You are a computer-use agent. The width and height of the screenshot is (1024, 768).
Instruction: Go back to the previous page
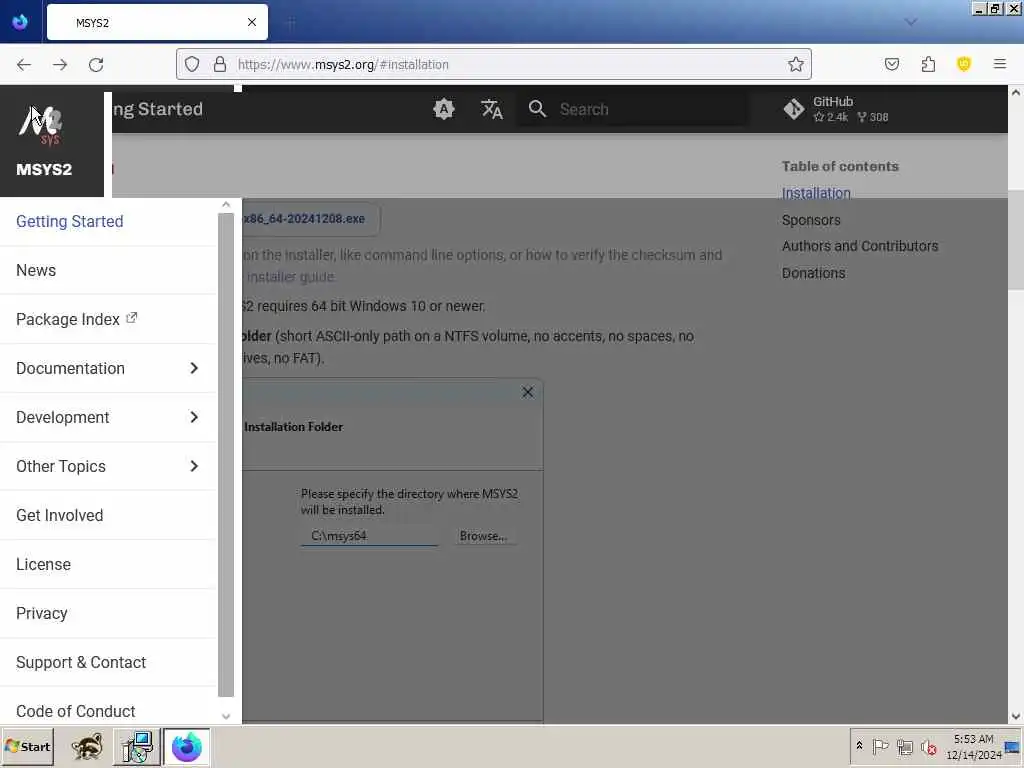point(24,65)
